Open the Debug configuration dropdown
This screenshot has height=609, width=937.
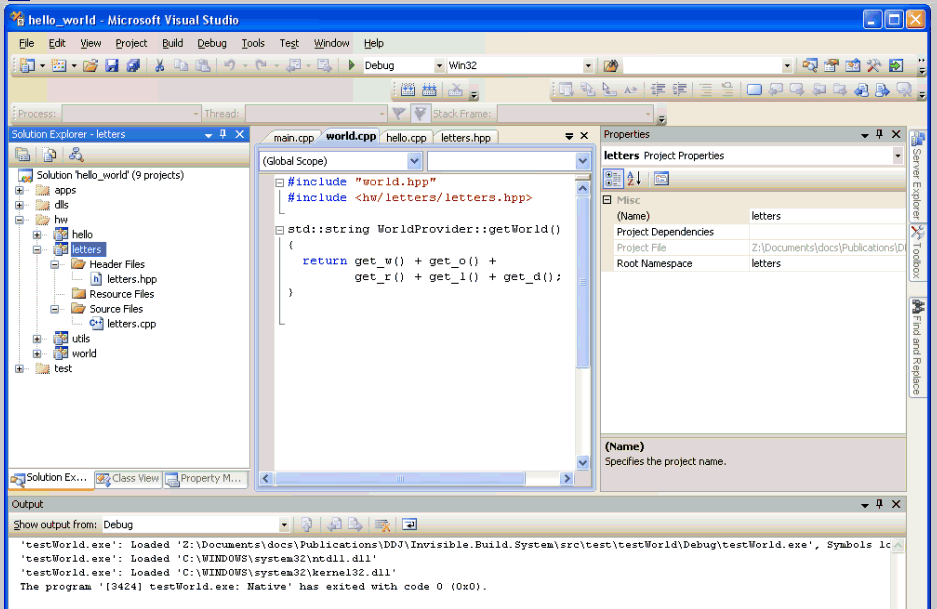(x=439, y=66)
